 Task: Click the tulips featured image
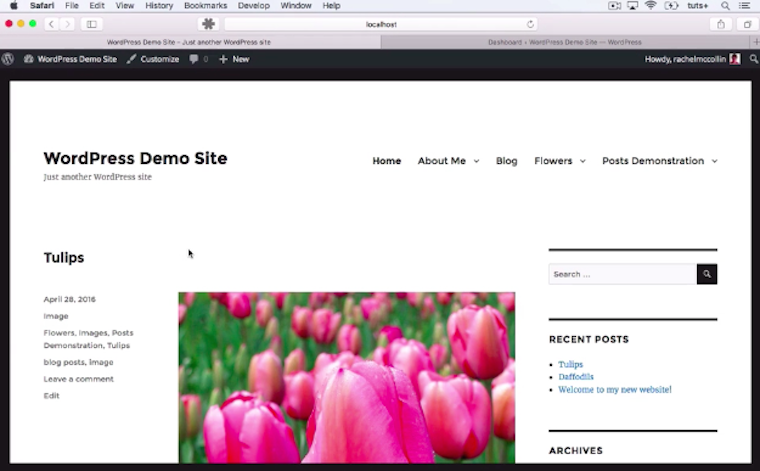pos(347,377)
